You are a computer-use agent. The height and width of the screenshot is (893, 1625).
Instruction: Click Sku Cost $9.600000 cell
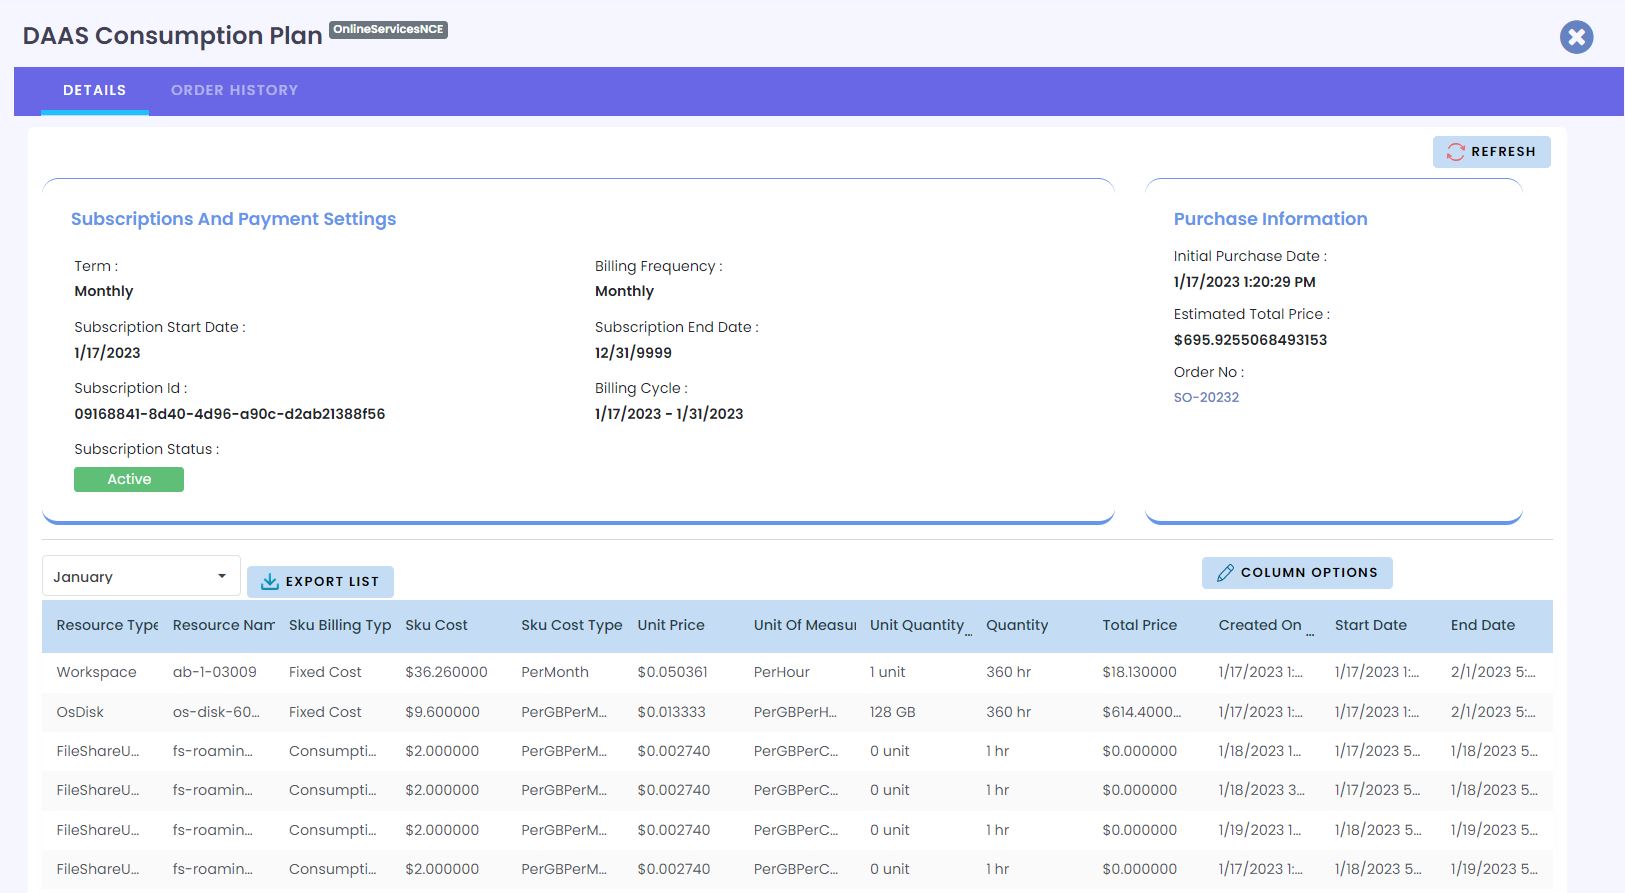coord(442,712)
